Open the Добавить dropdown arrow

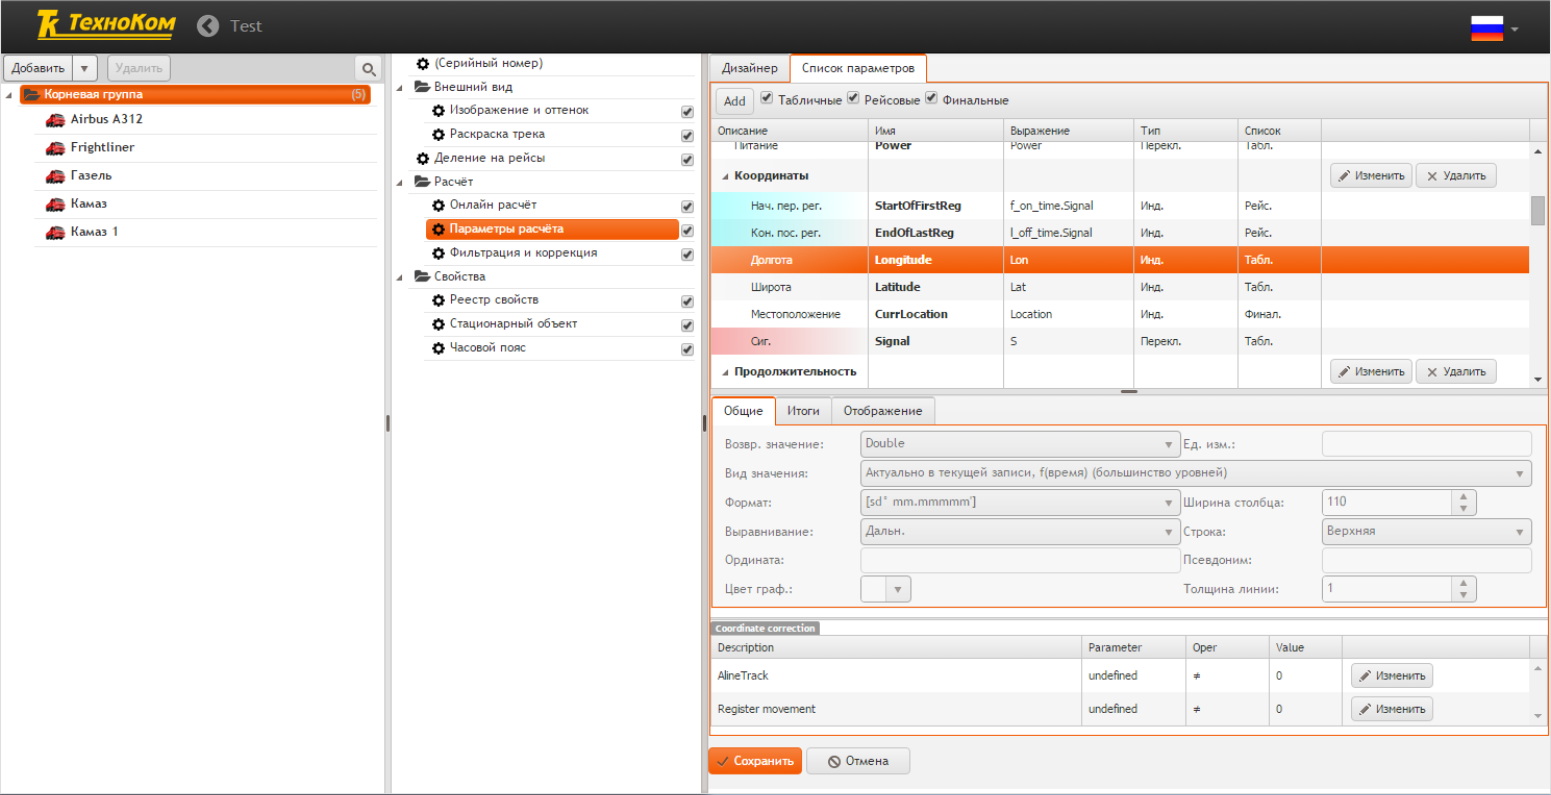coord(84,68)
